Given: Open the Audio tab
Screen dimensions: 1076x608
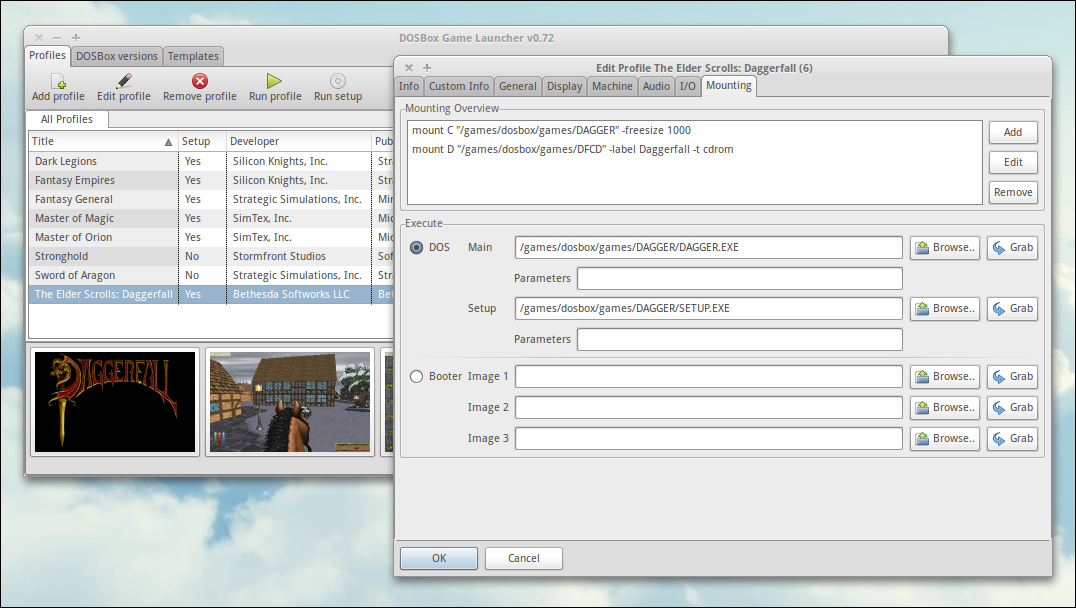Looking at the screenshot, I should pyautogui.click(x=656, y=86).
